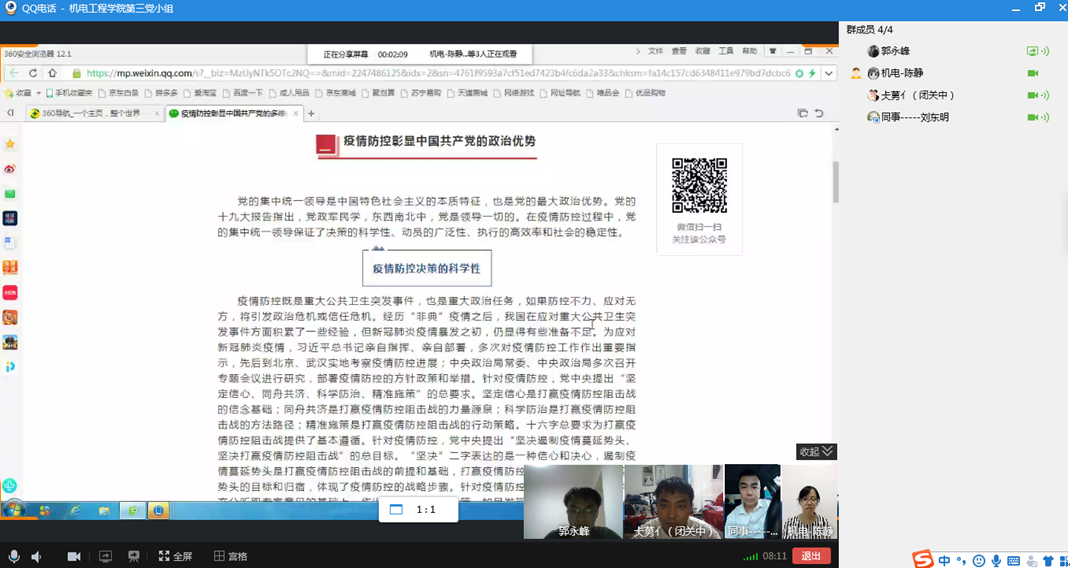1070x570 pixels.
Task: Click the presentation whiteboard icon
Action: tap(134, 556)
